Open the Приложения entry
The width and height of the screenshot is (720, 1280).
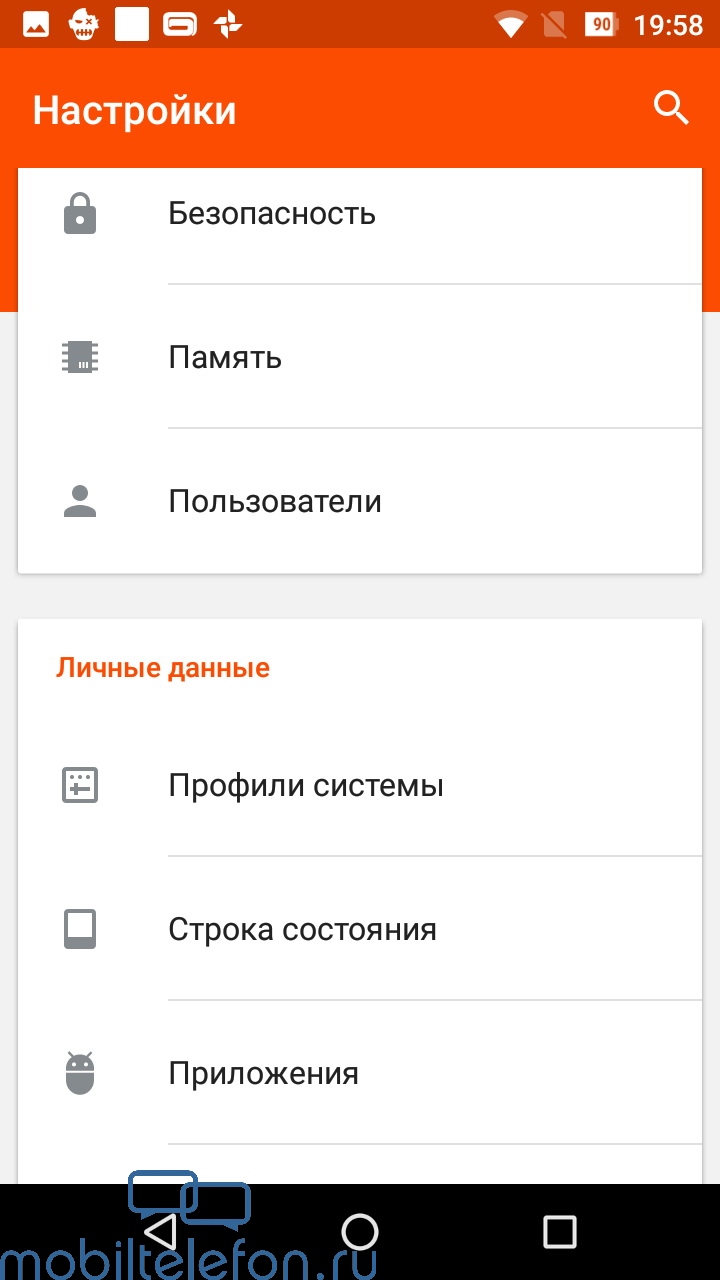coord(360,1073)
